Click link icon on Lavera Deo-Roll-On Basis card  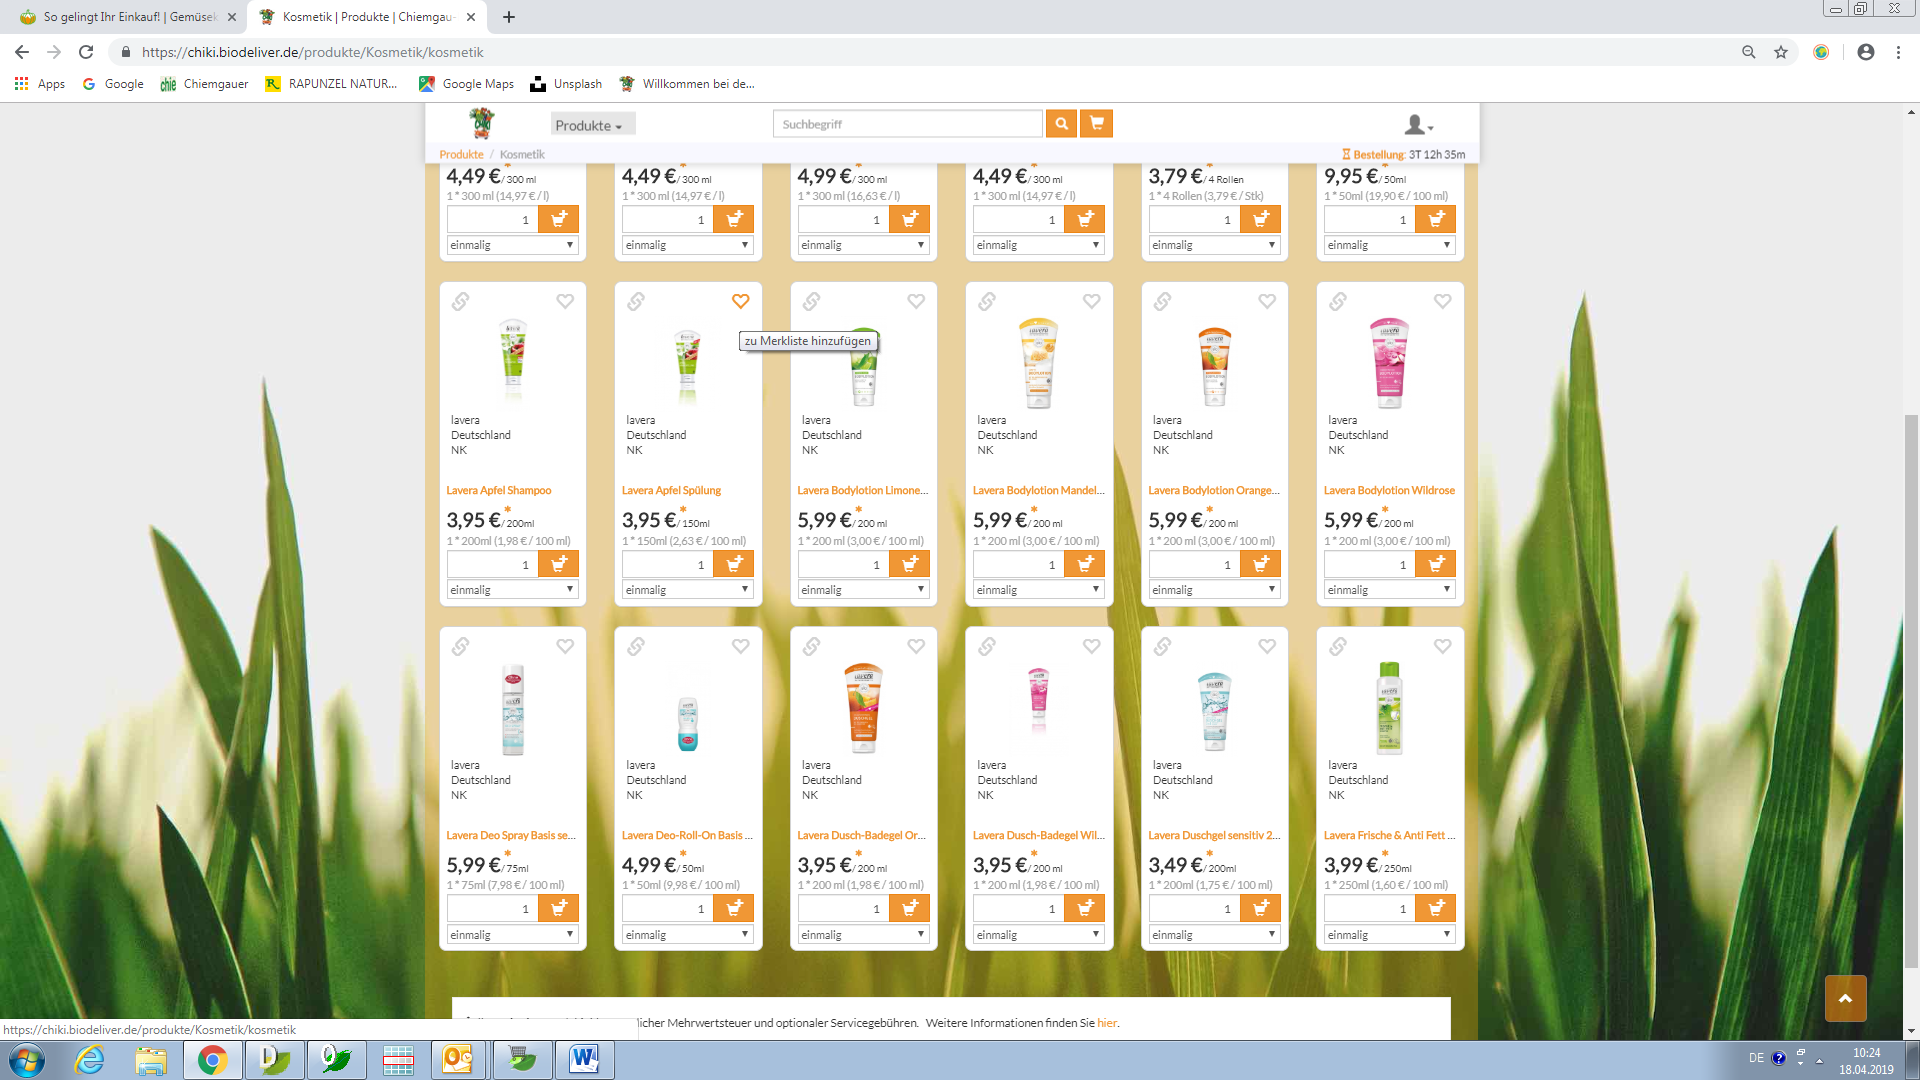pyautogui.click(x=636, y=646)
